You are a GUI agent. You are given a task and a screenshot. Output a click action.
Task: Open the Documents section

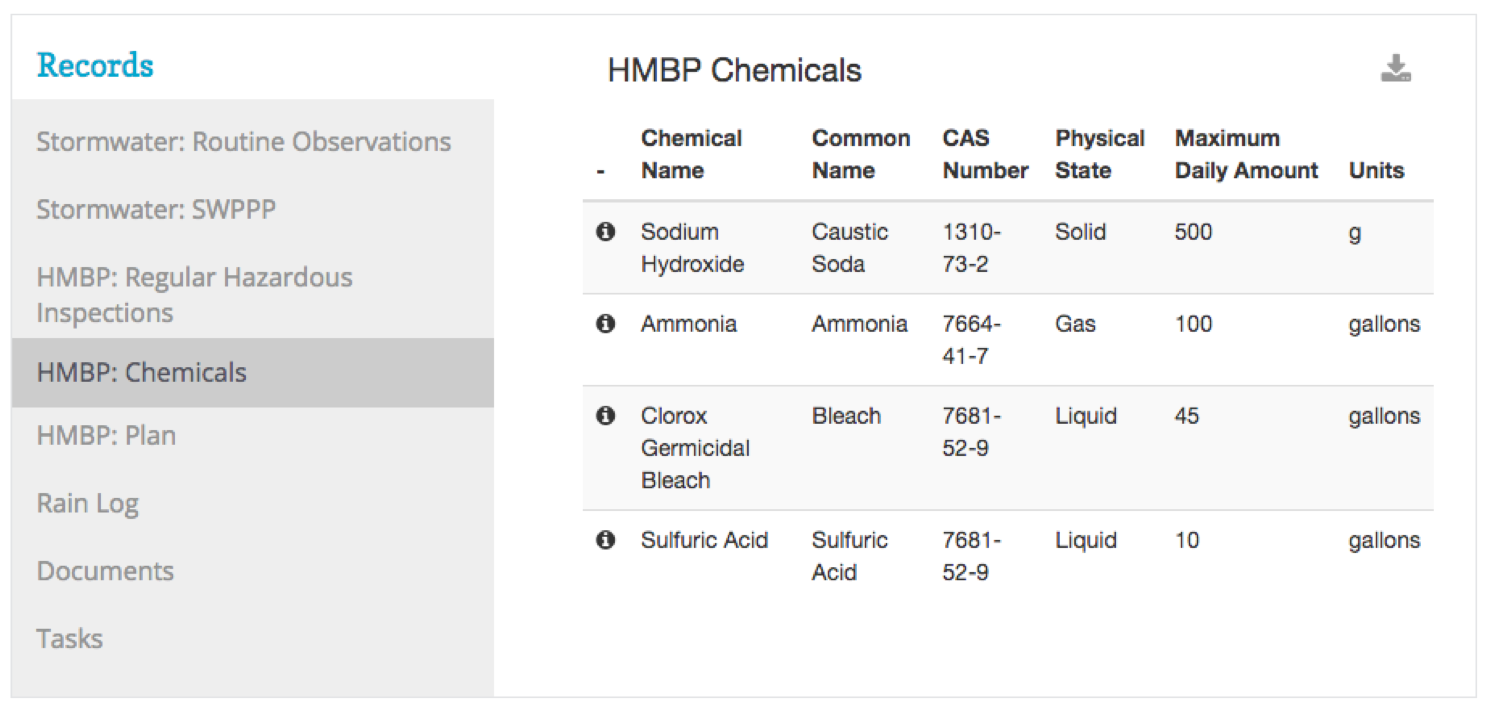[104, 571]
